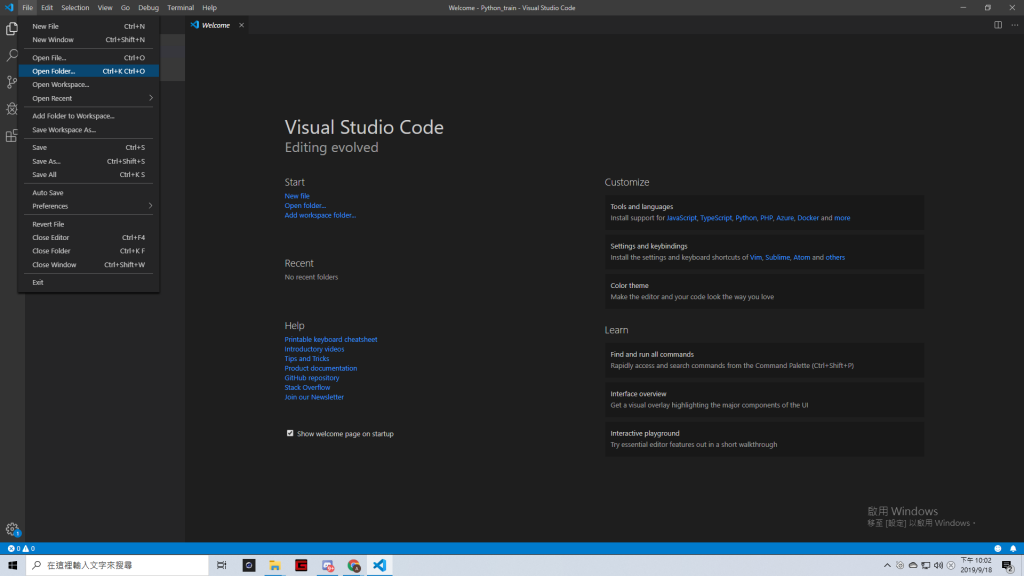Viewport: 1024px width, 576px height.
Task: Open the Source Control view
Action: [12, 82]
